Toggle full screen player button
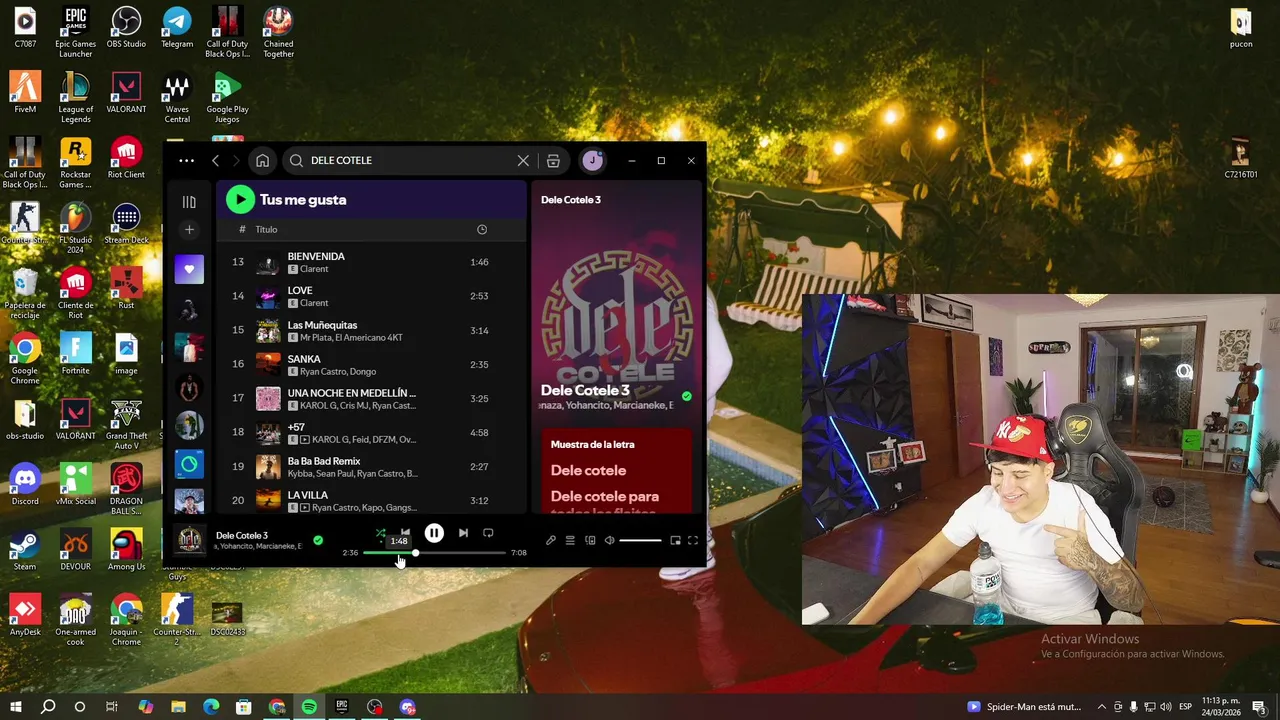 click(x=693, y=540)
